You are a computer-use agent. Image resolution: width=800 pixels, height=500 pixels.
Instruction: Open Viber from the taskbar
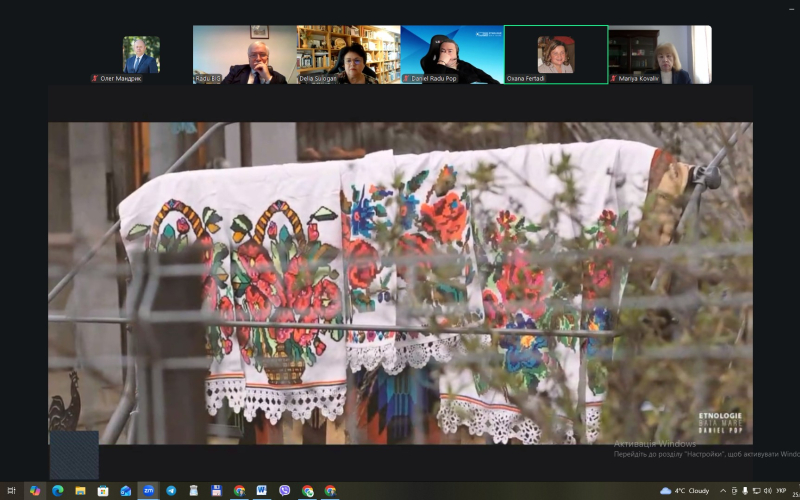(285, 491)
